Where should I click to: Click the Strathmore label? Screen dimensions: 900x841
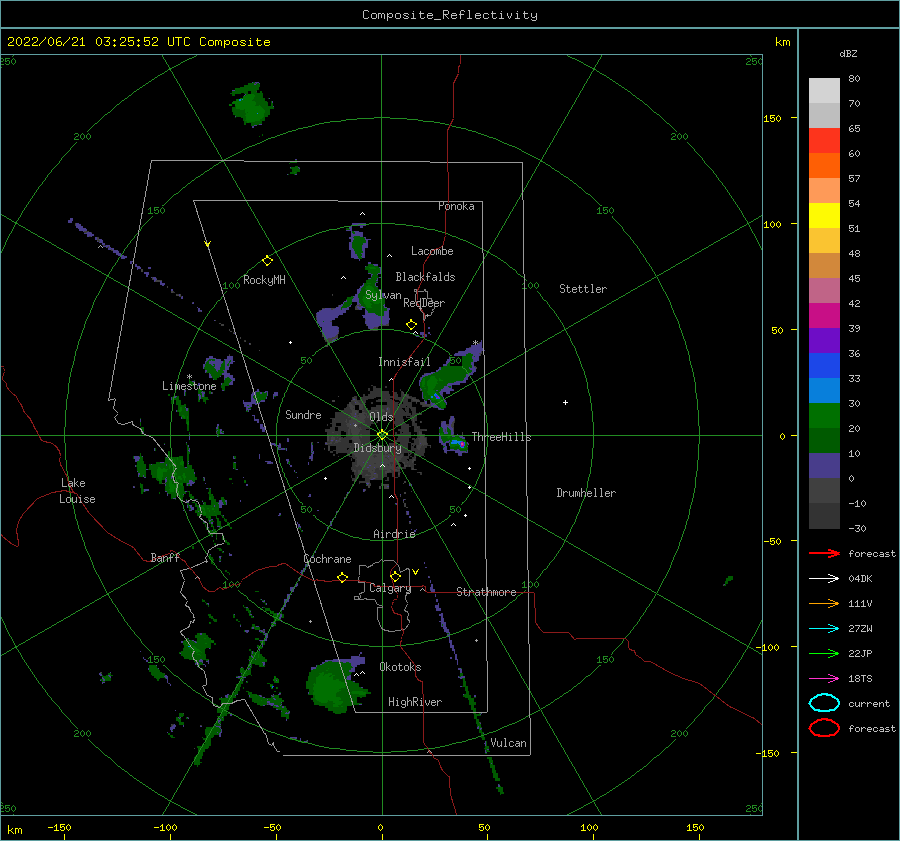click(486, 592)
